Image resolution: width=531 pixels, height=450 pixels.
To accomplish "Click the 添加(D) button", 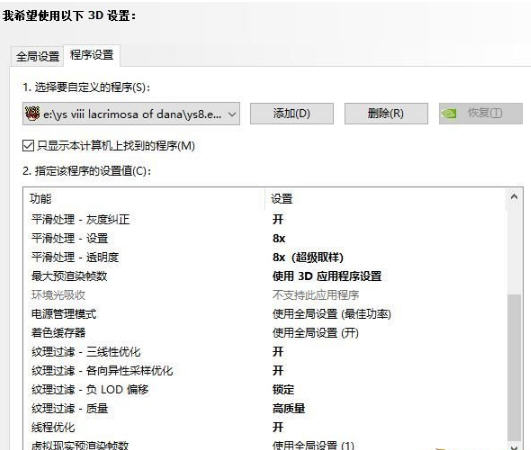I will pos(292,113).
